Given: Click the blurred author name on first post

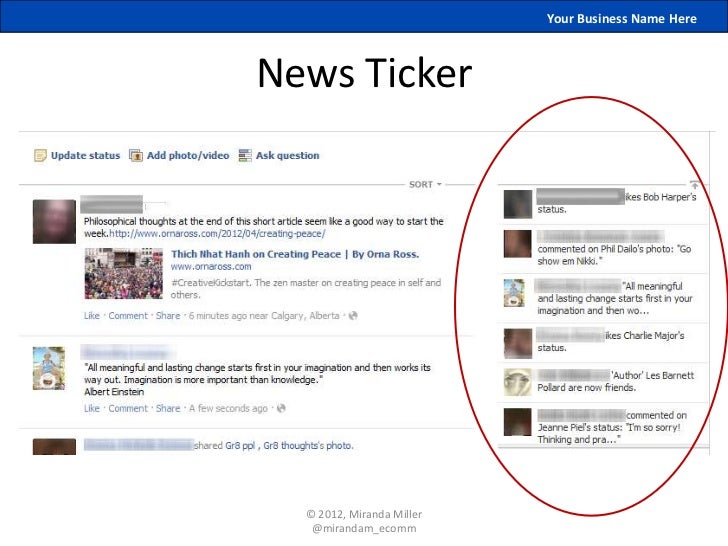Looking at the screenshot, I should pos(111,204).
